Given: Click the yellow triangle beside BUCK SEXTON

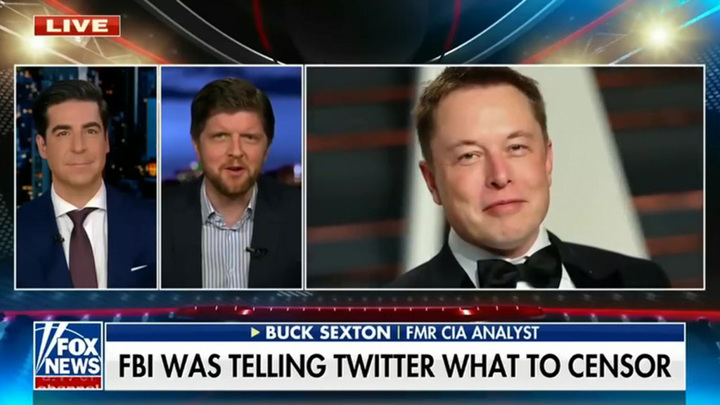Looking at the screenshot, I should (x=255, y=332).
